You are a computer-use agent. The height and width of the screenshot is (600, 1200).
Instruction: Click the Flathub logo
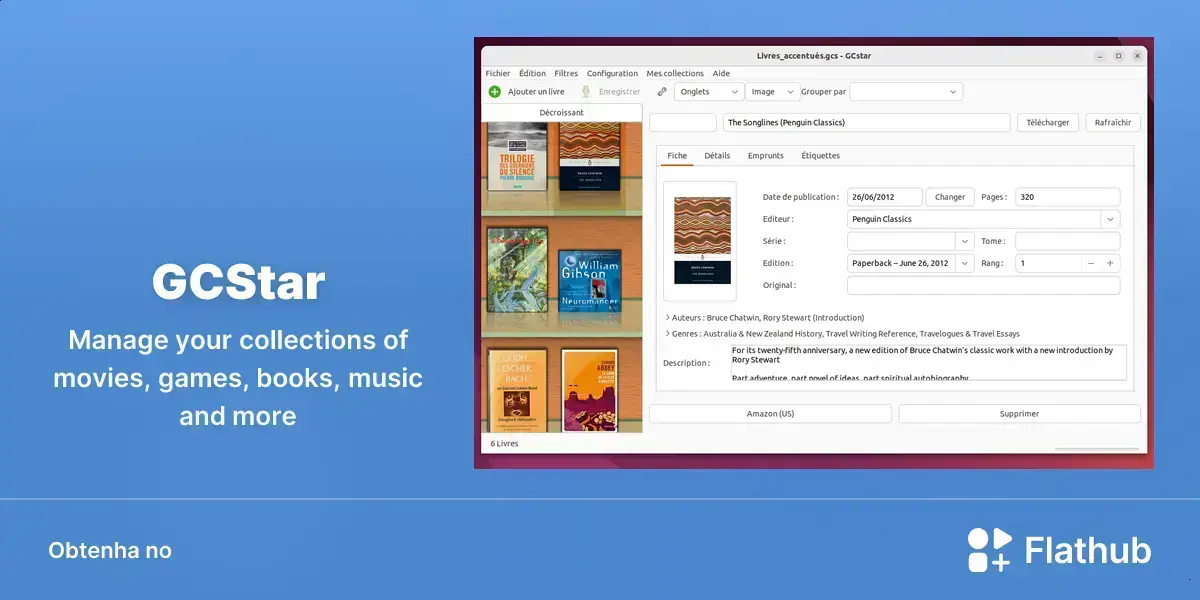[1059, 550]
